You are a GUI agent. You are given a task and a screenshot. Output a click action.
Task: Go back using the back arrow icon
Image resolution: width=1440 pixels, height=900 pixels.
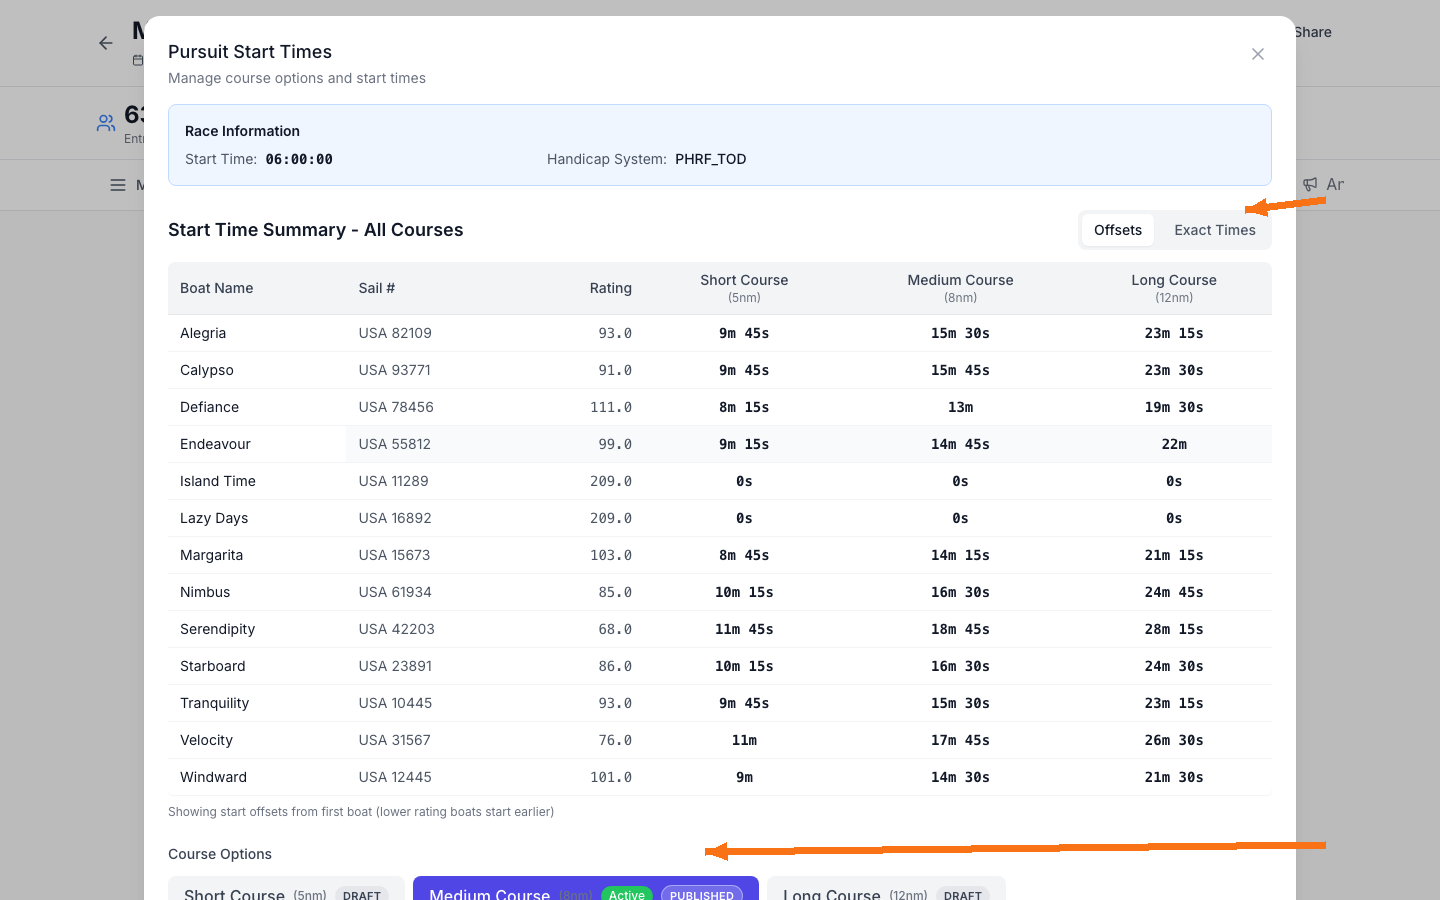[x=105, y=43]
